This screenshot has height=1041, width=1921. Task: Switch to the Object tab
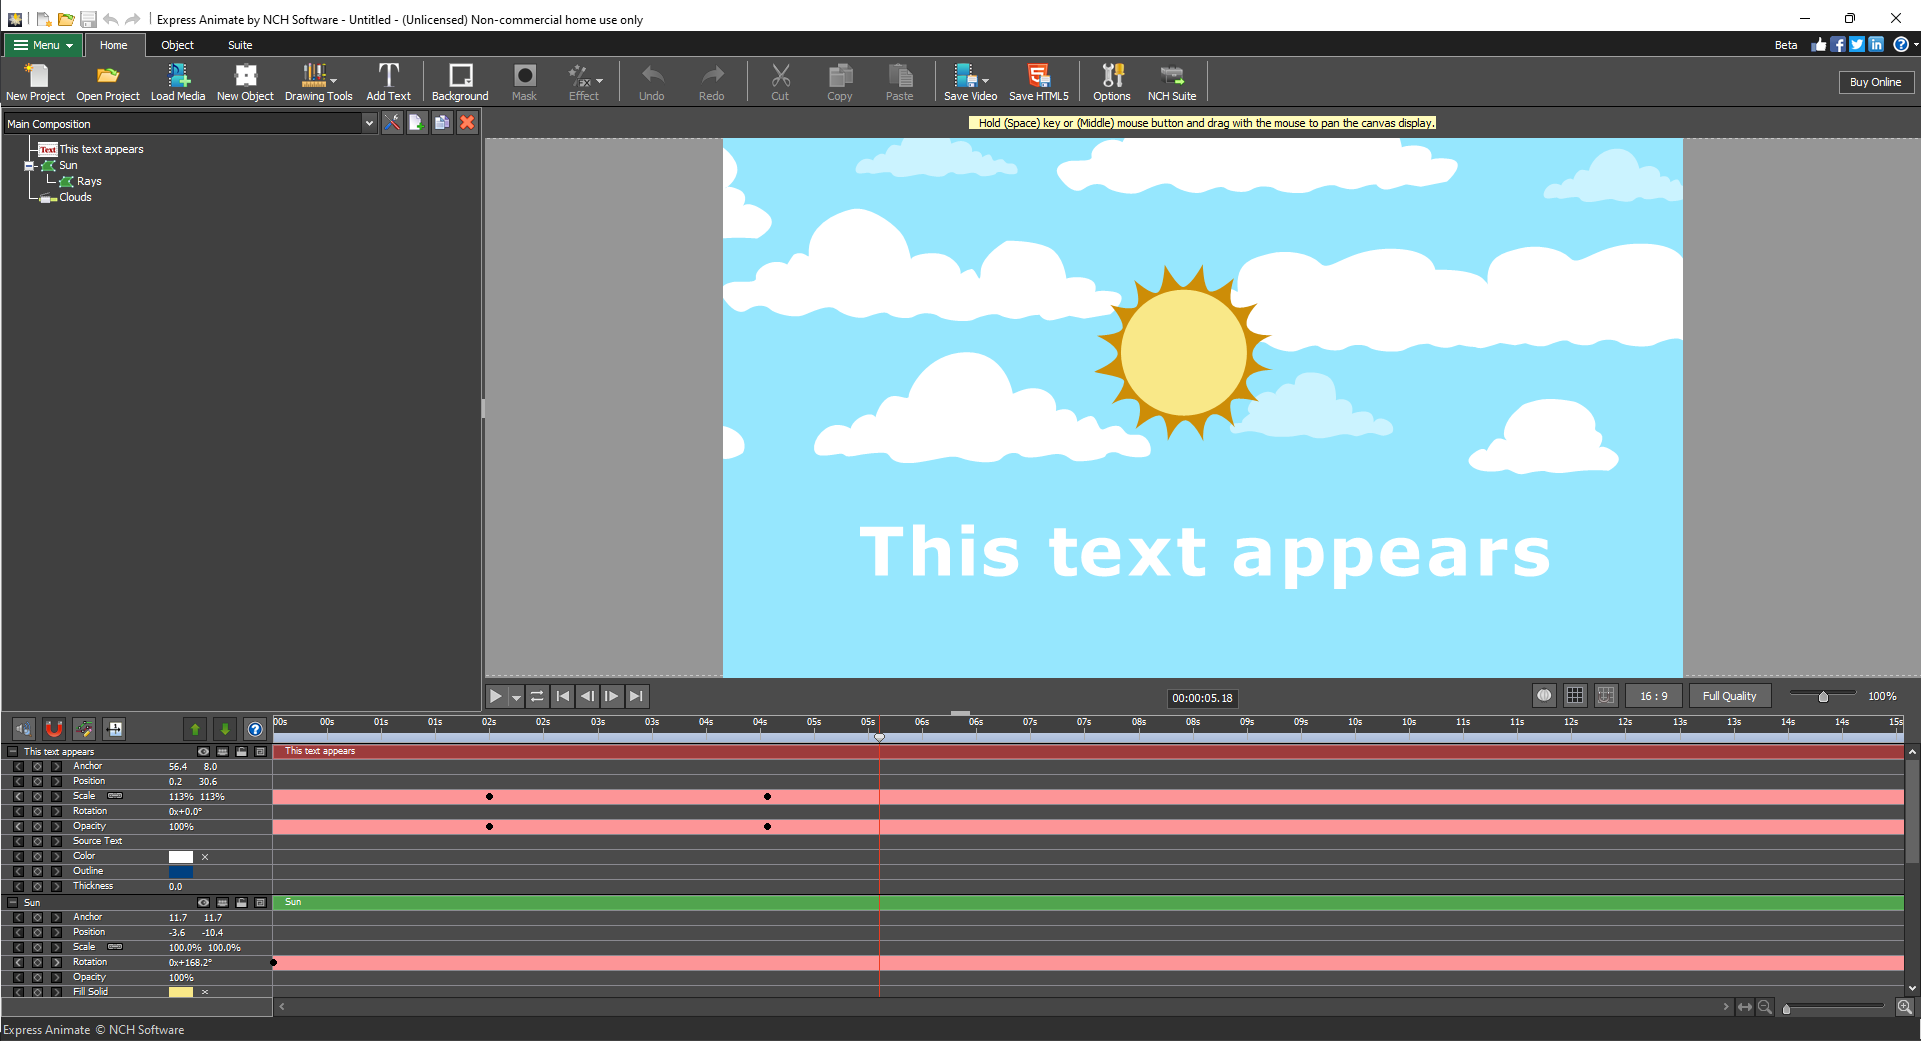point(177,45)
